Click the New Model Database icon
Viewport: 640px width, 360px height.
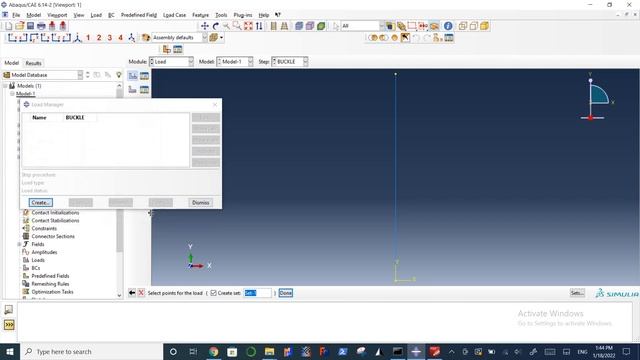9,26
